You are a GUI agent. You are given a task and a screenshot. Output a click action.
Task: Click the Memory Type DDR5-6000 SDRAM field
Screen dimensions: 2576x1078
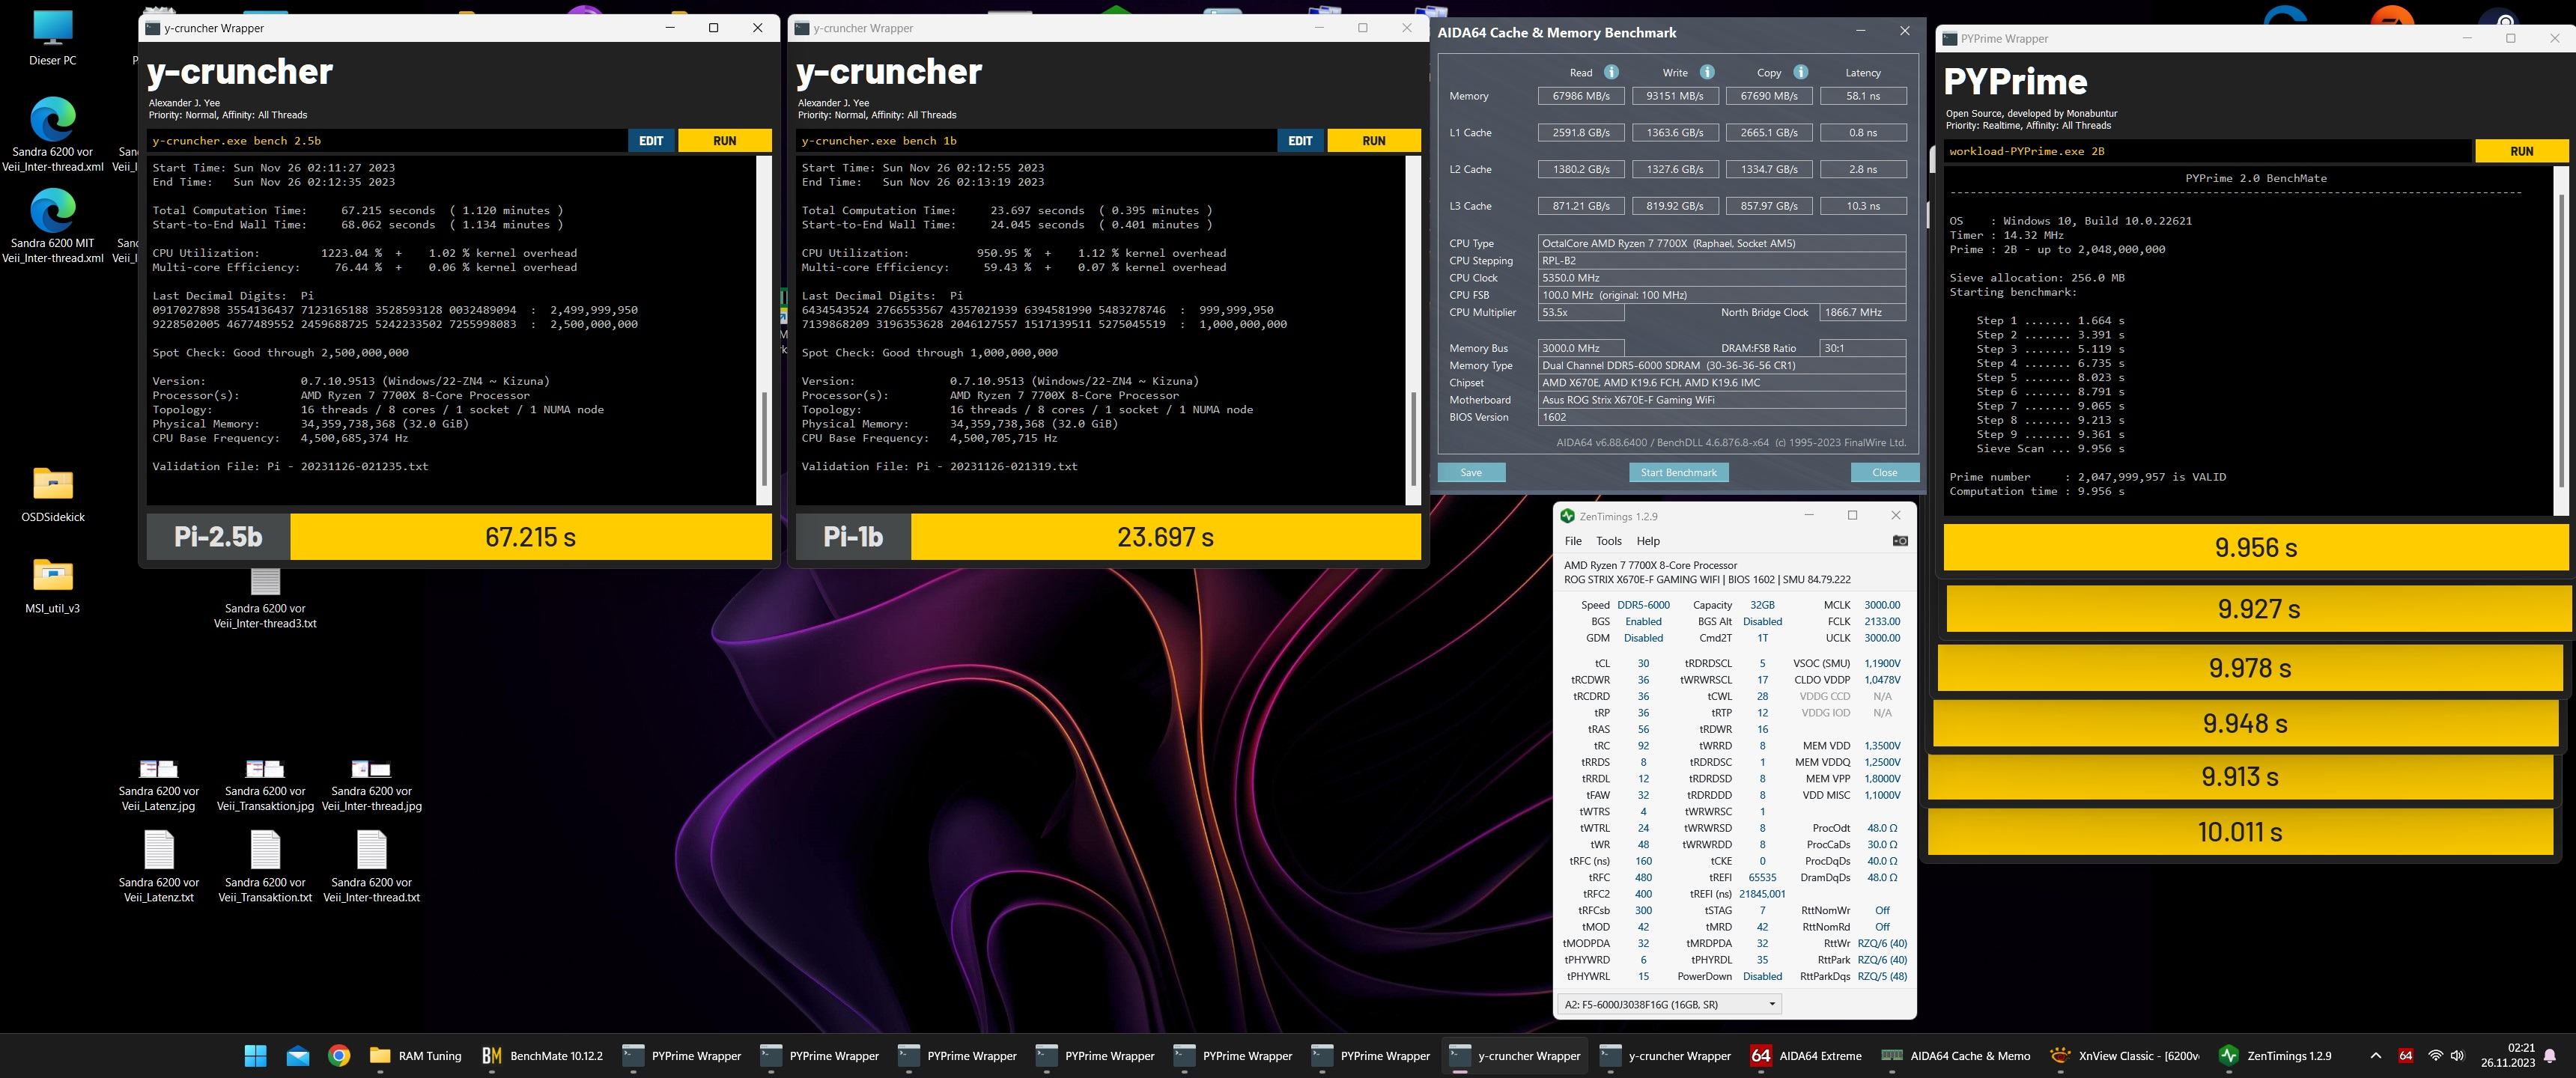1722,365
